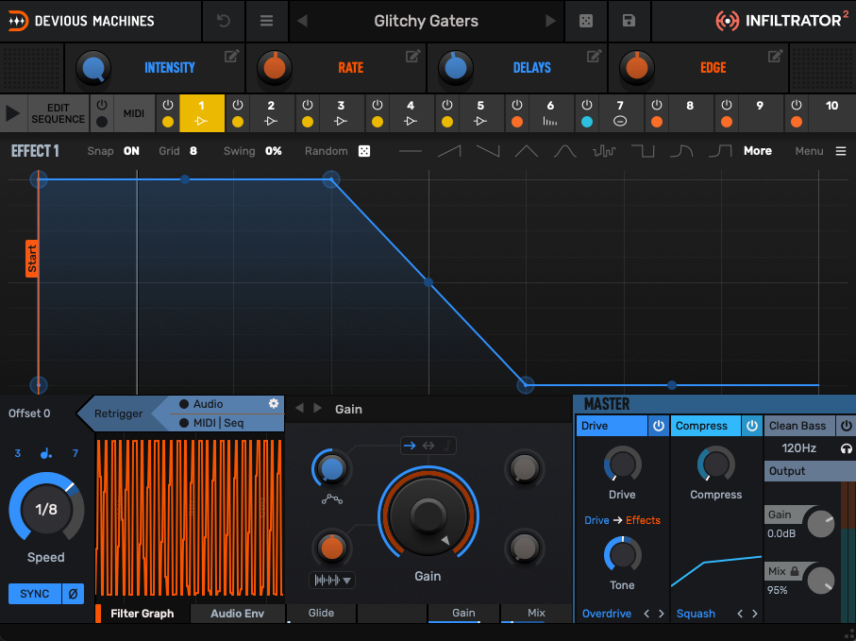
Task: Toggle the Clean Bass power button
Action: 846,426
